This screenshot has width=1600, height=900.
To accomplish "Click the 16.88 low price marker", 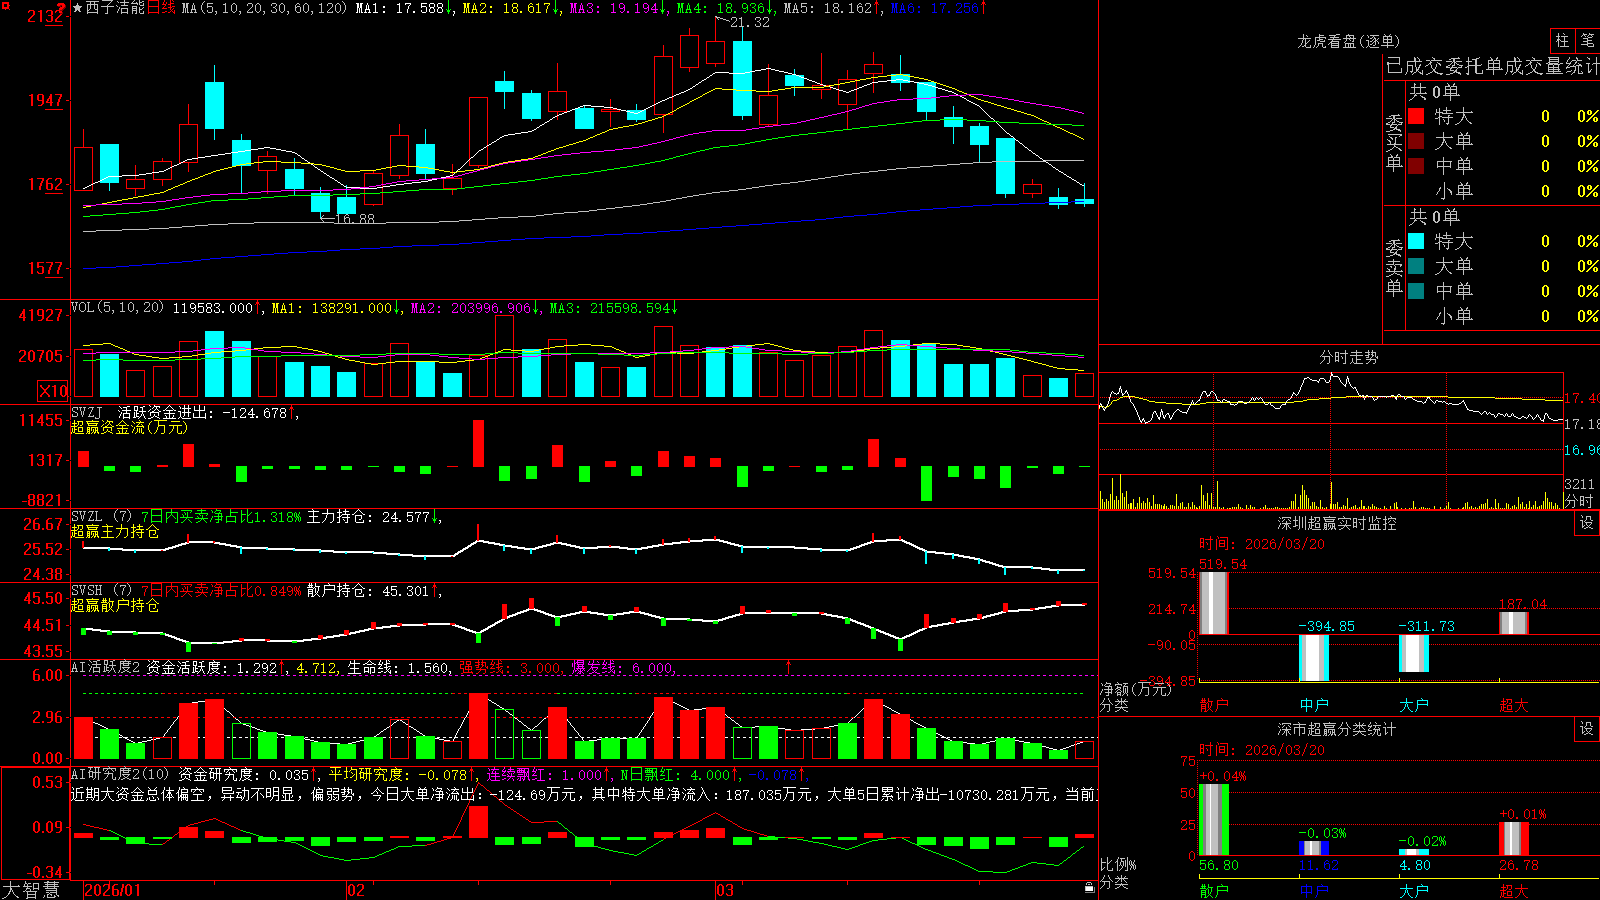I will tap(355, 218).
